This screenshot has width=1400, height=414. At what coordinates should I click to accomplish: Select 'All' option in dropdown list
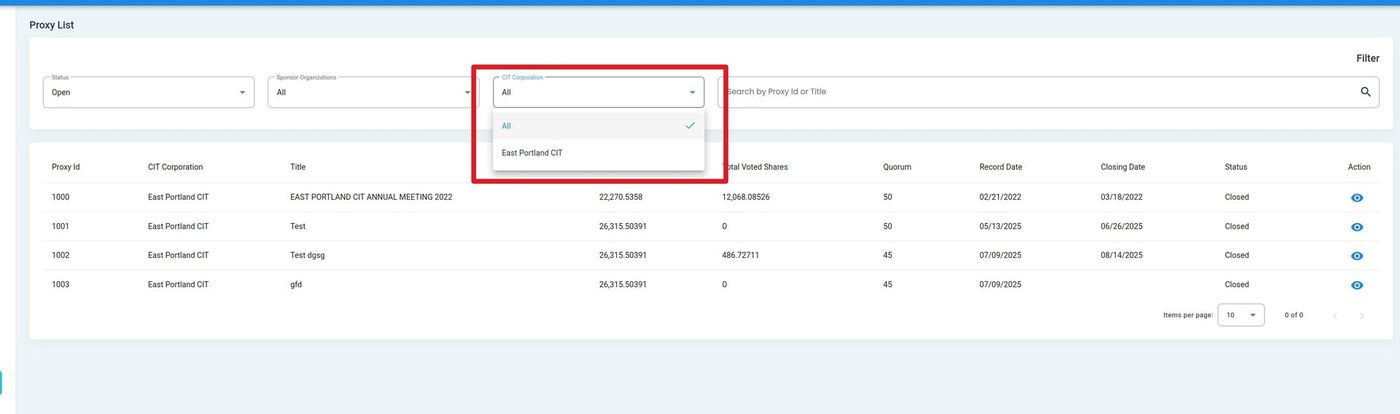tap(597, 126)
